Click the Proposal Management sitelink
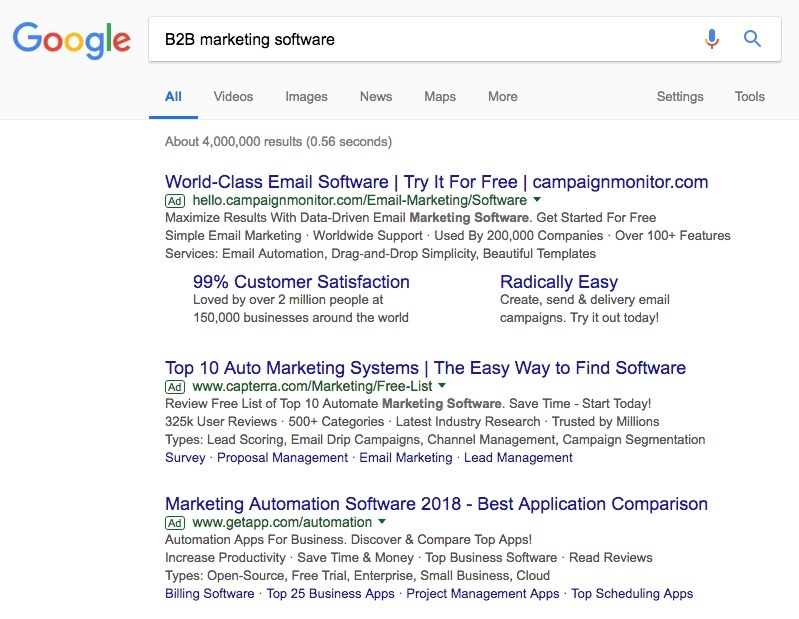 pos(282,457)
